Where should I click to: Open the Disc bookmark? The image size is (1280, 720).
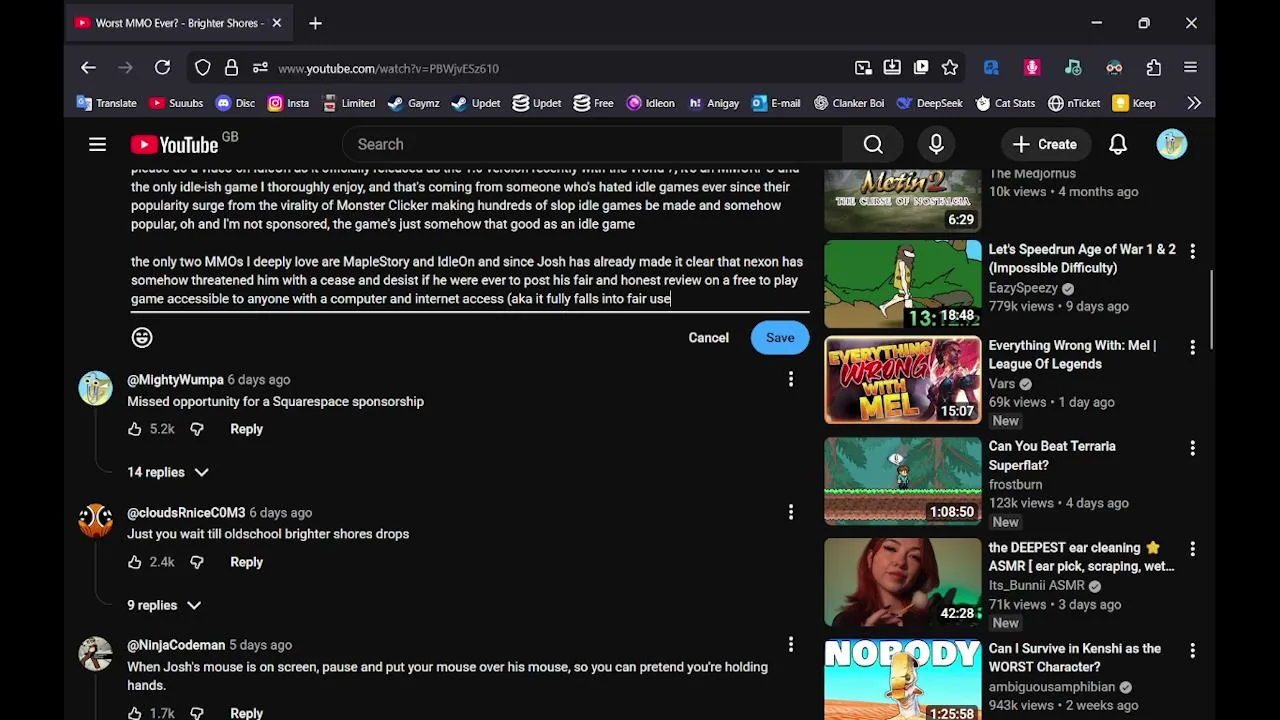(x=235, y=103)
